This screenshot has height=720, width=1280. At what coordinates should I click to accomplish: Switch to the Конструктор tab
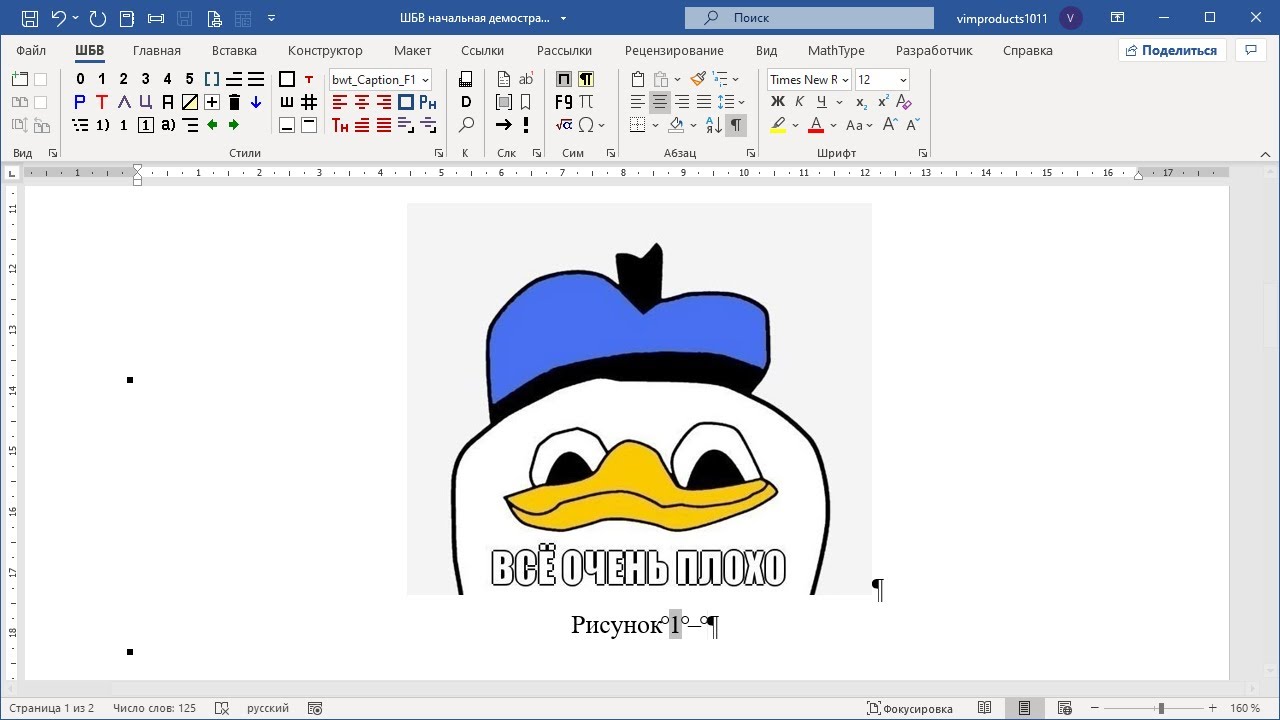[x=325, y=50]
